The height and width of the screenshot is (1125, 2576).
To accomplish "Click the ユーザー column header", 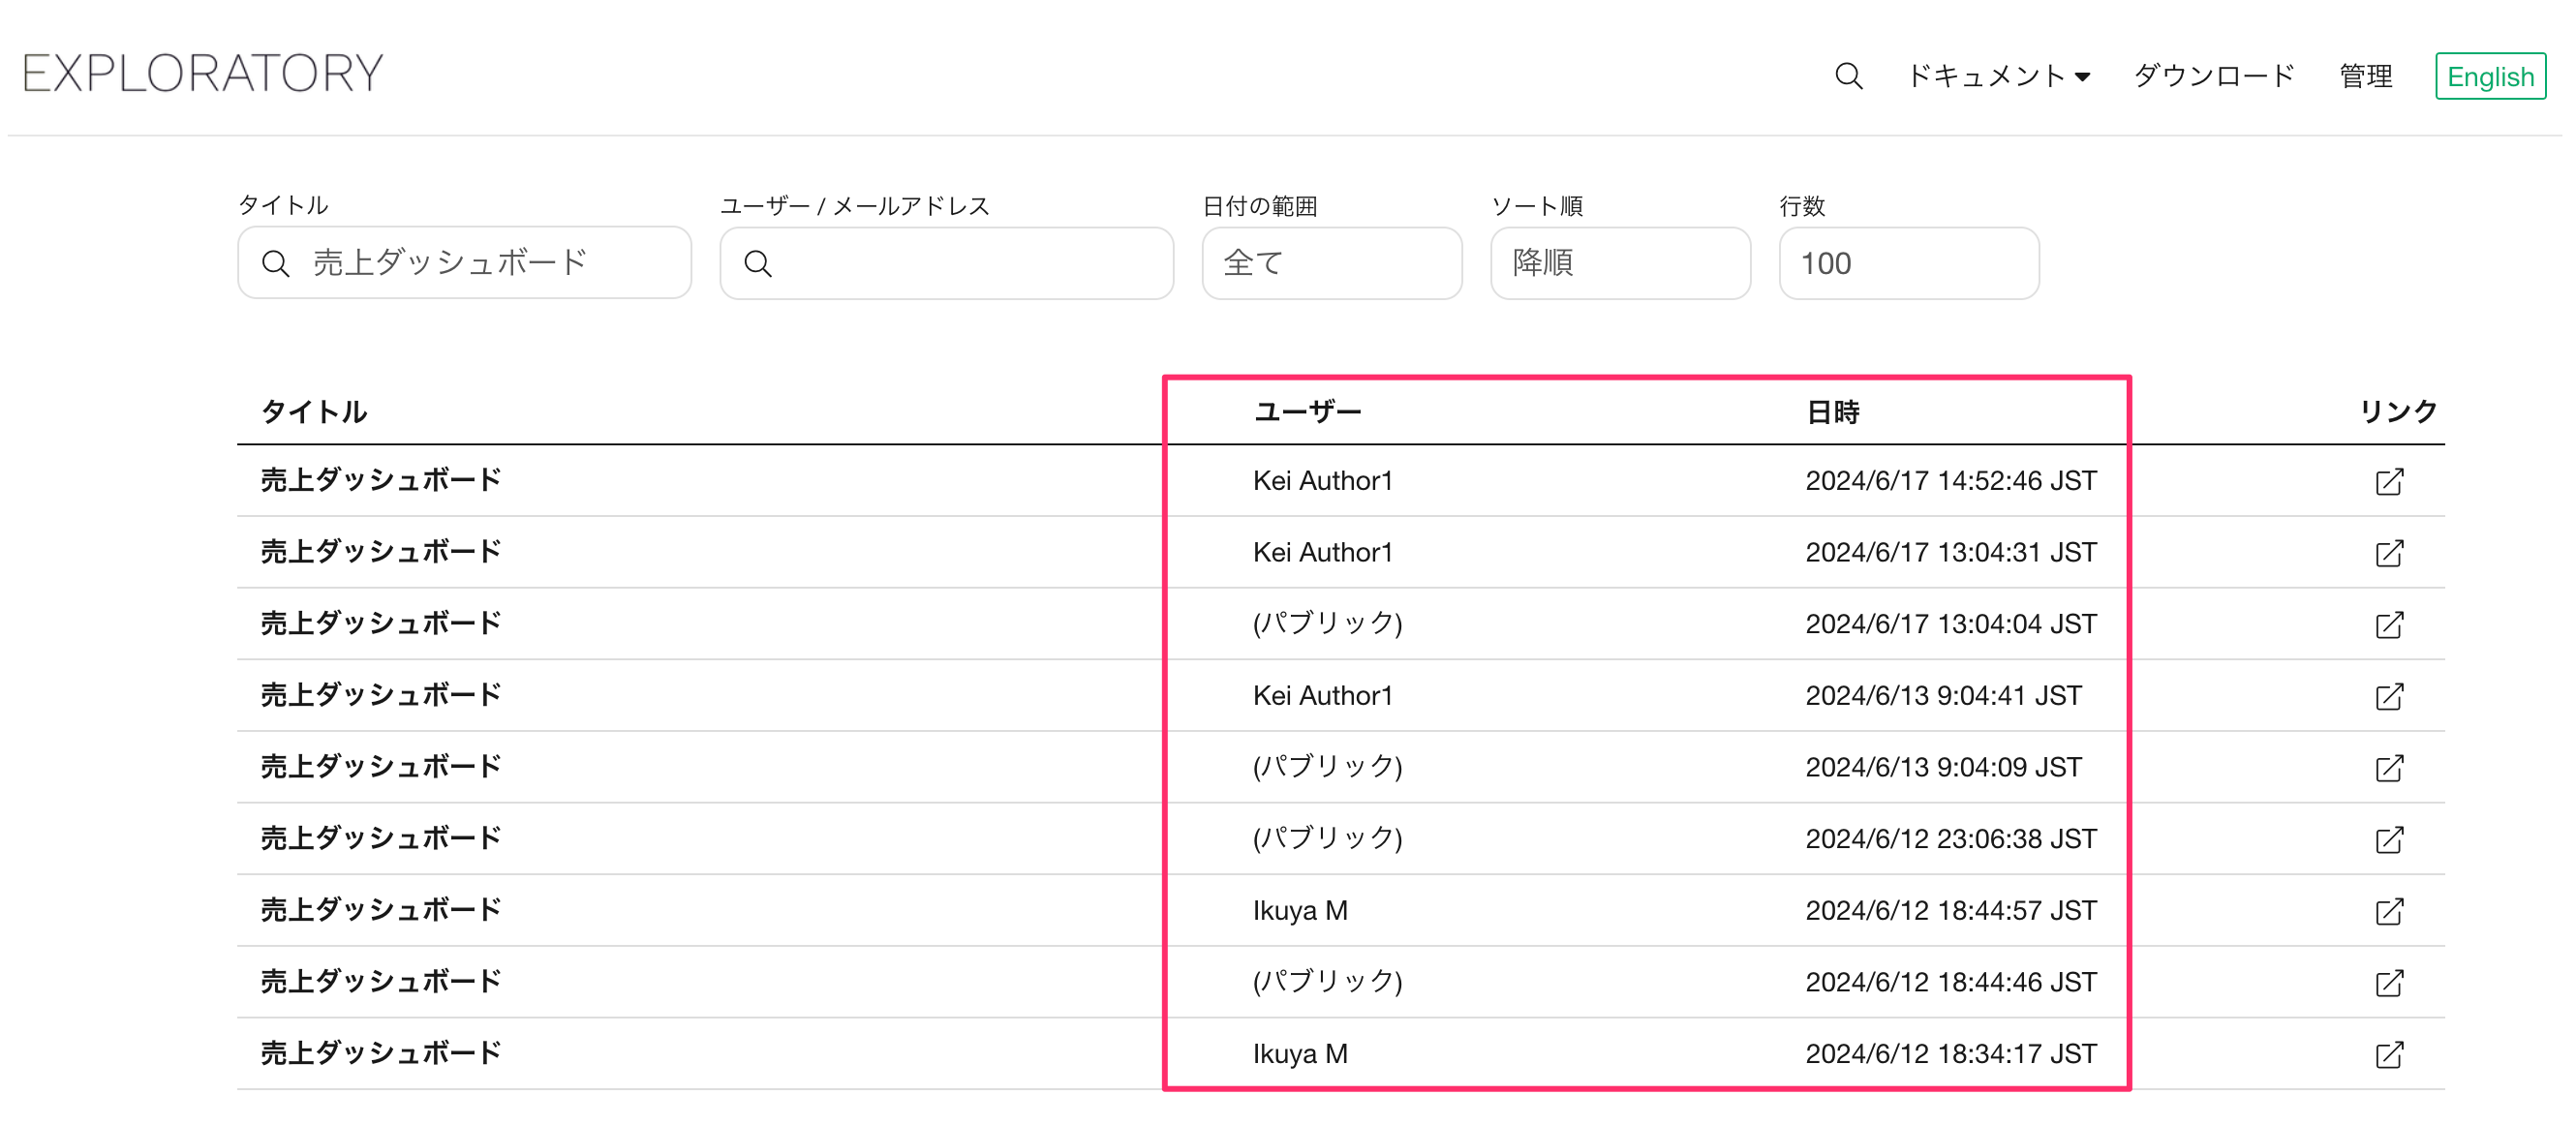I will [x=1307, y=412].
